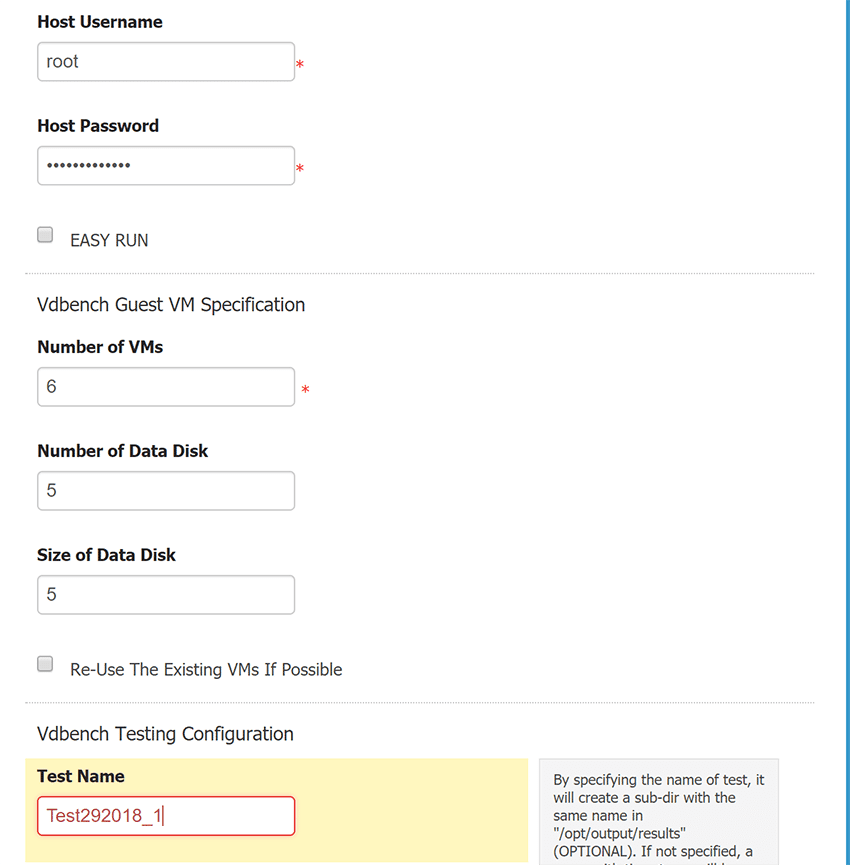This screenshot has height=865, width=850.
Task: Select the Number of Data Disk field
Action: [165, 491]
